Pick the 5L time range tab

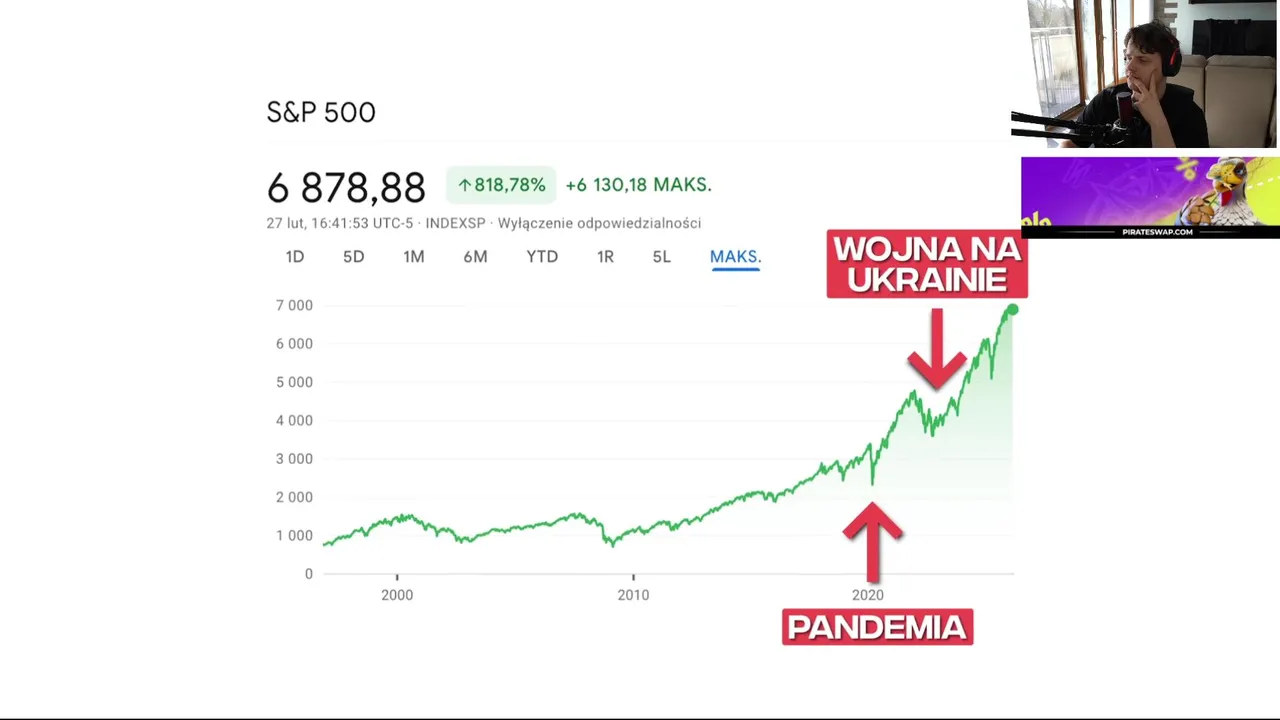[661, 257]
